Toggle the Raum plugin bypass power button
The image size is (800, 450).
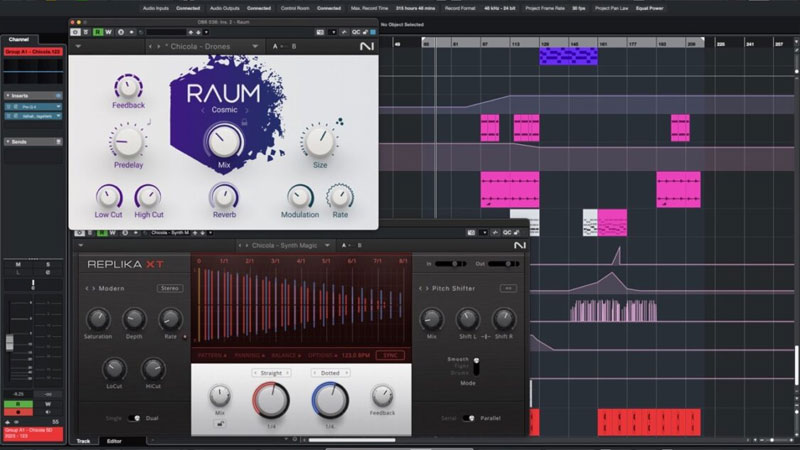pos(75,32)
